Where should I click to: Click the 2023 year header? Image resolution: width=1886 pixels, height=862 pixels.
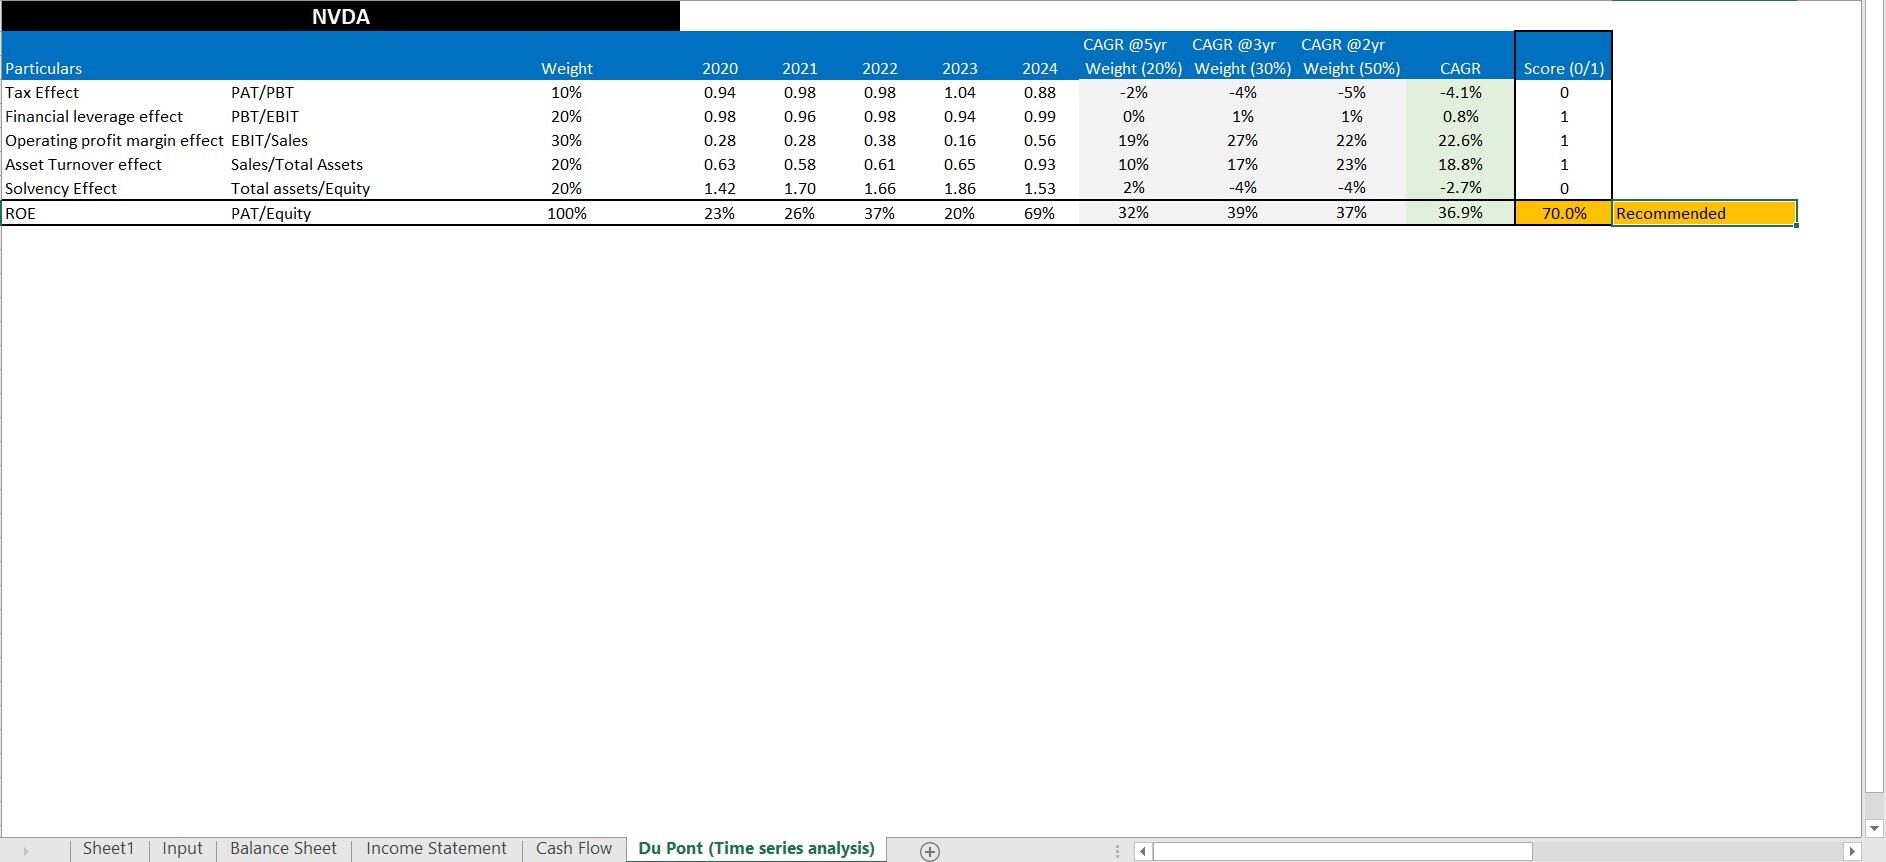[x=959, y=68]
